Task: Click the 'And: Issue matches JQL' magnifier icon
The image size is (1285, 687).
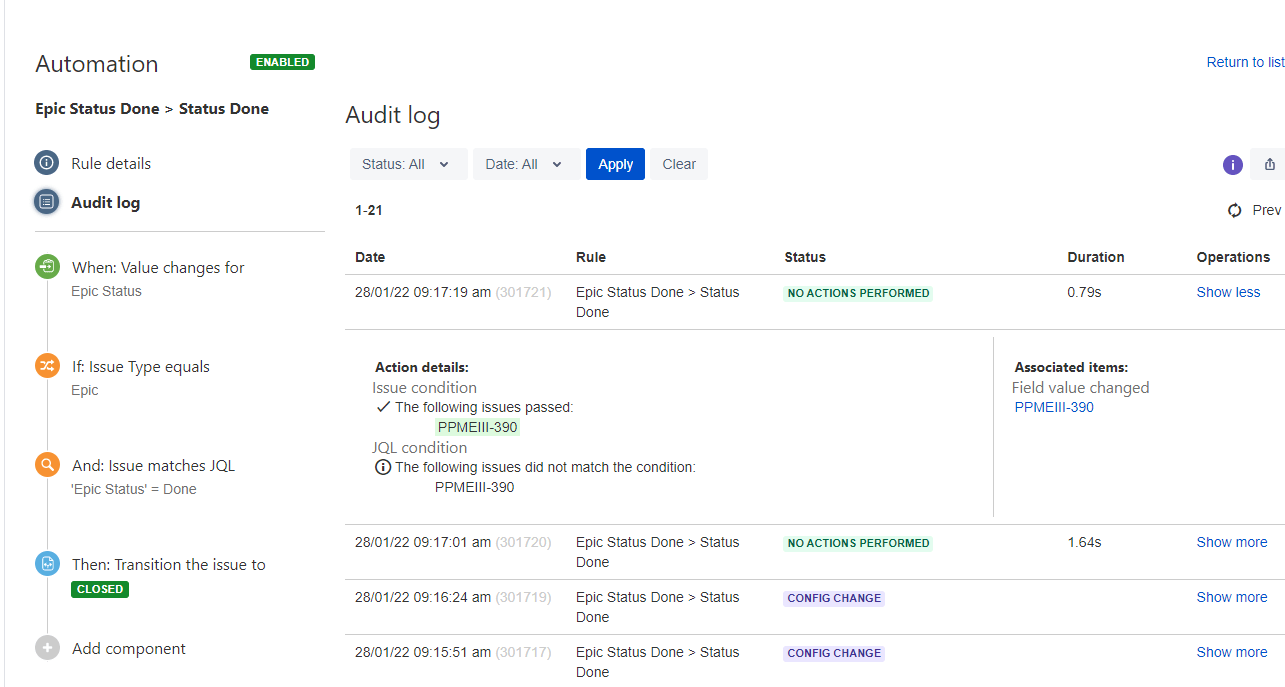Action: pyautogui.click(x=47, y=464)
